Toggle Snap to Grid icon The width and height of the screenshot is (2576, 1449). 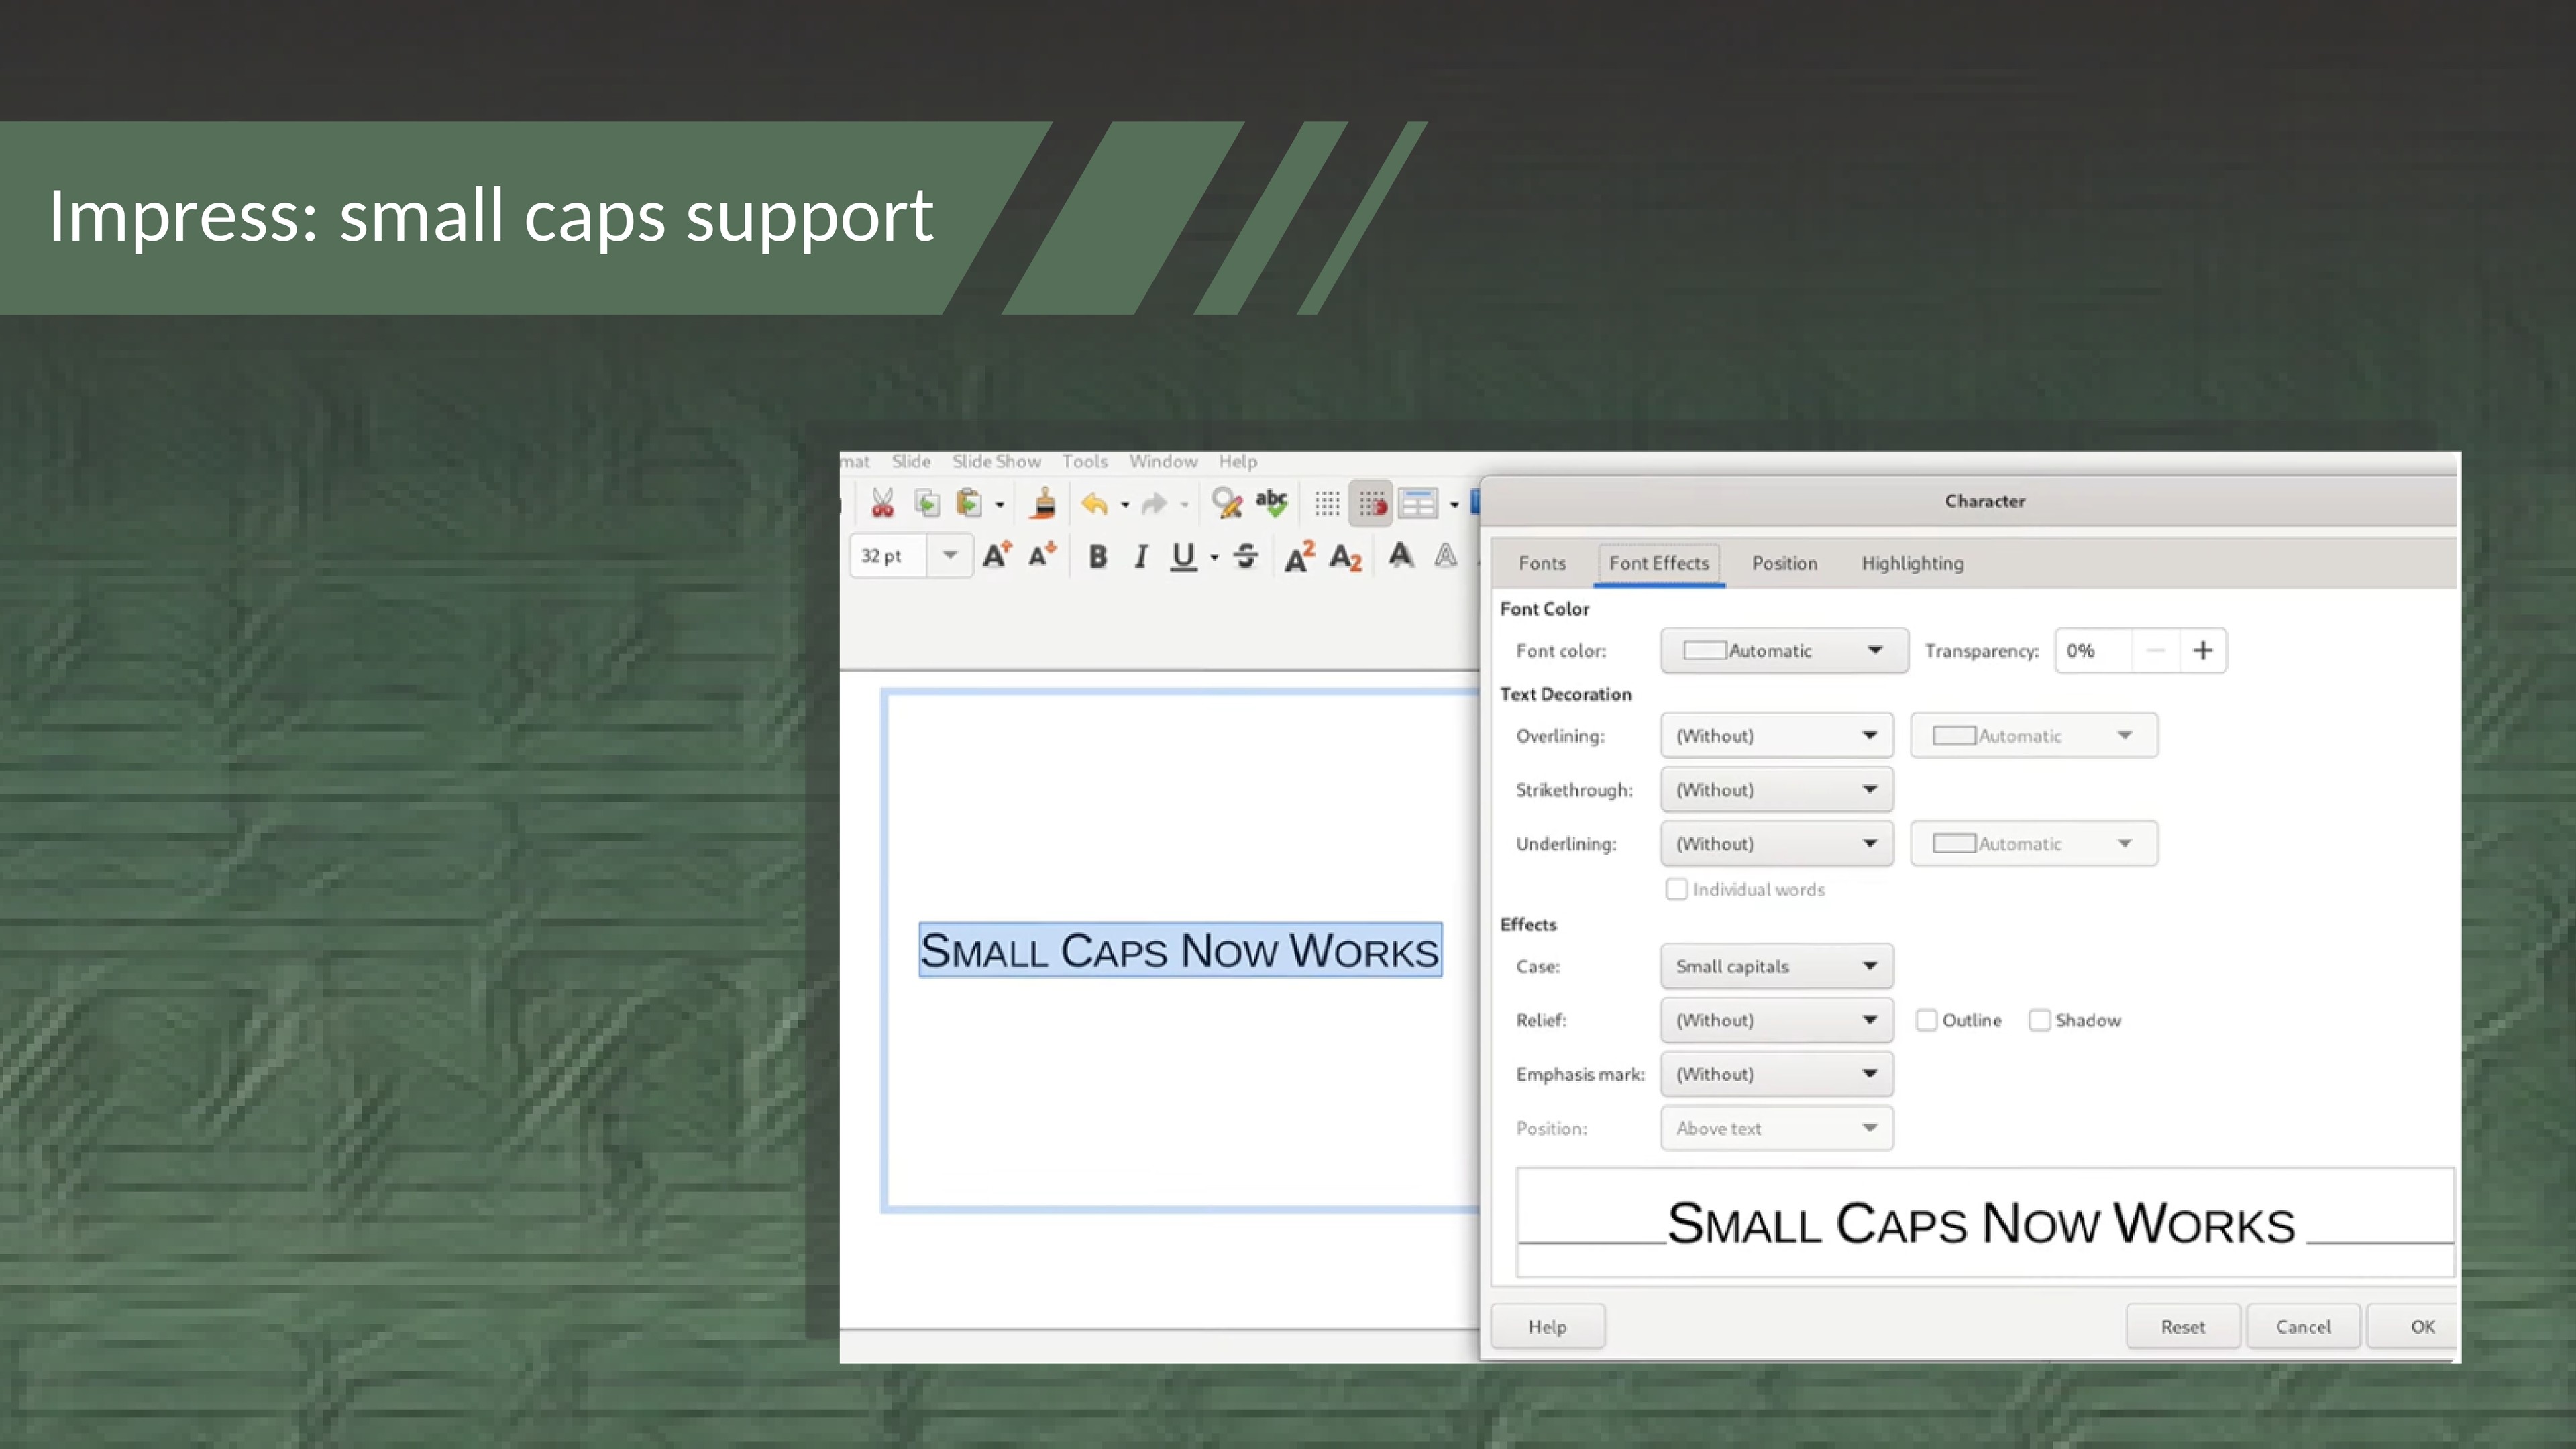coord(1371,503)
